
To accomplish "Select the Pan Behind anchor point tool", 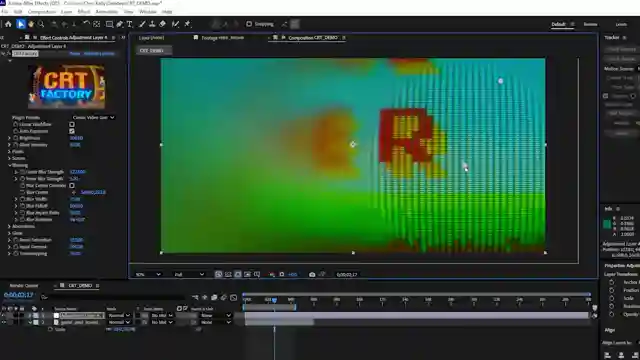I will coord(97,24).
